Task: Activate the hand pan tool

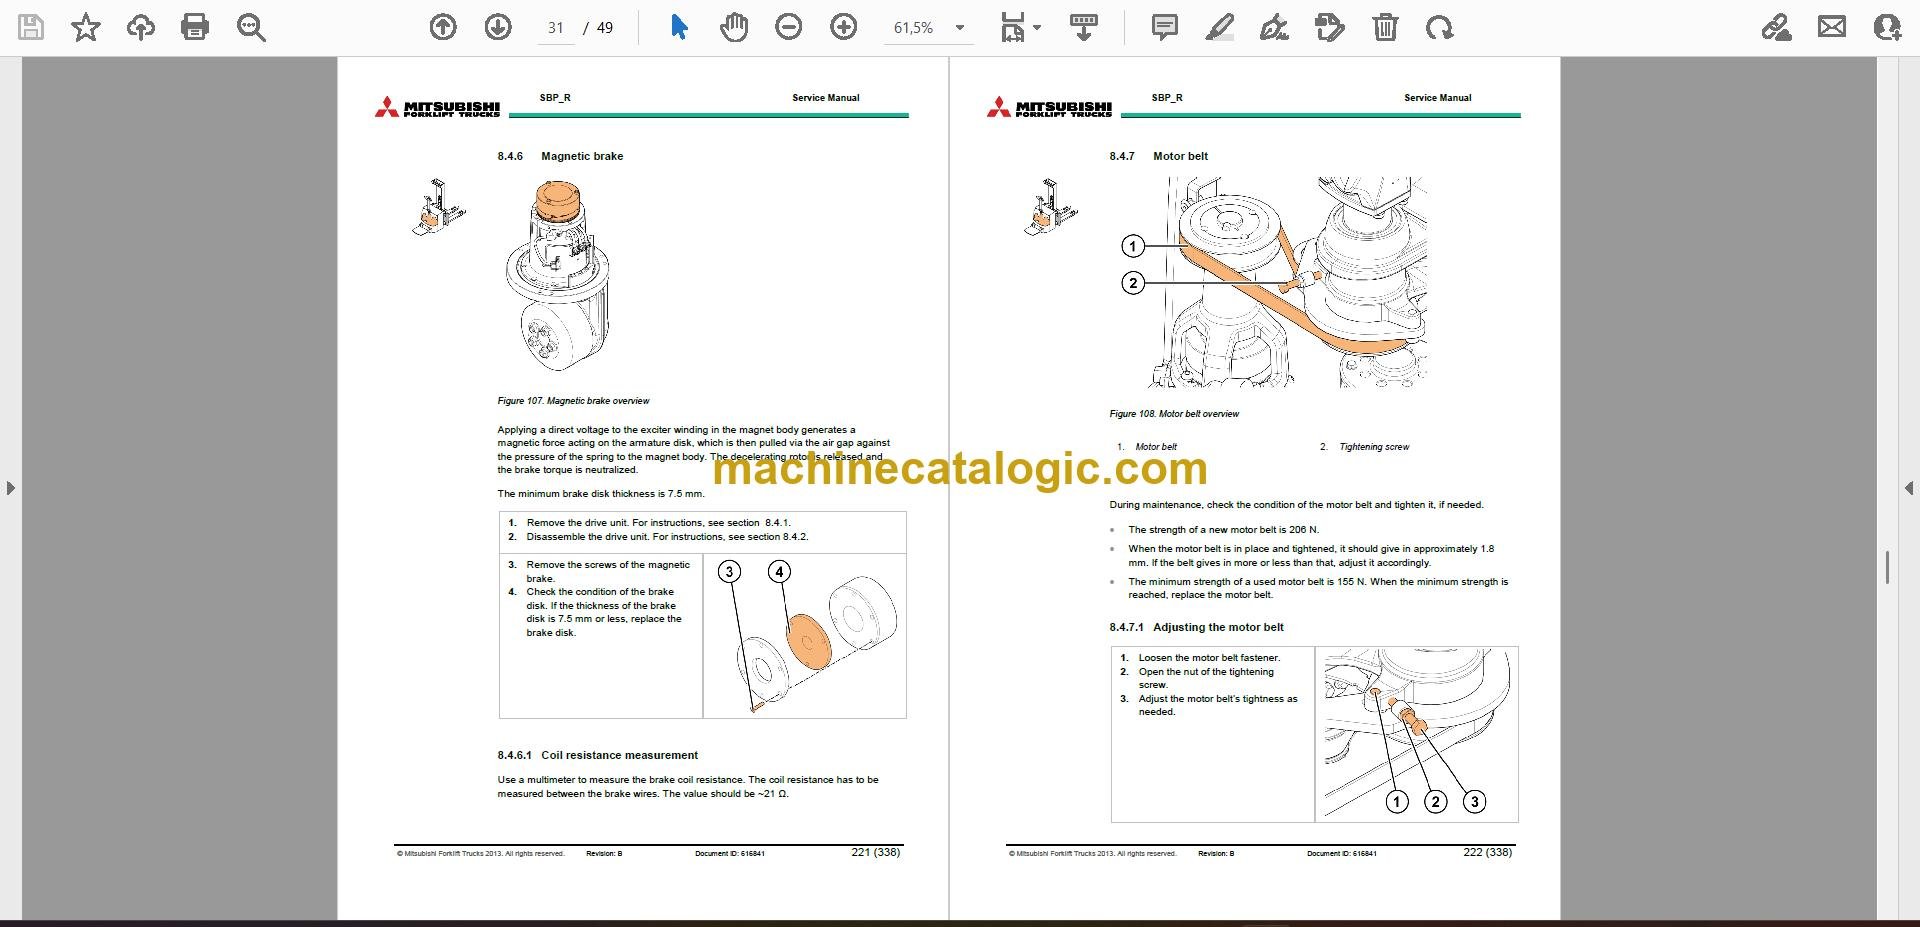Action: (x=734, y=27)
